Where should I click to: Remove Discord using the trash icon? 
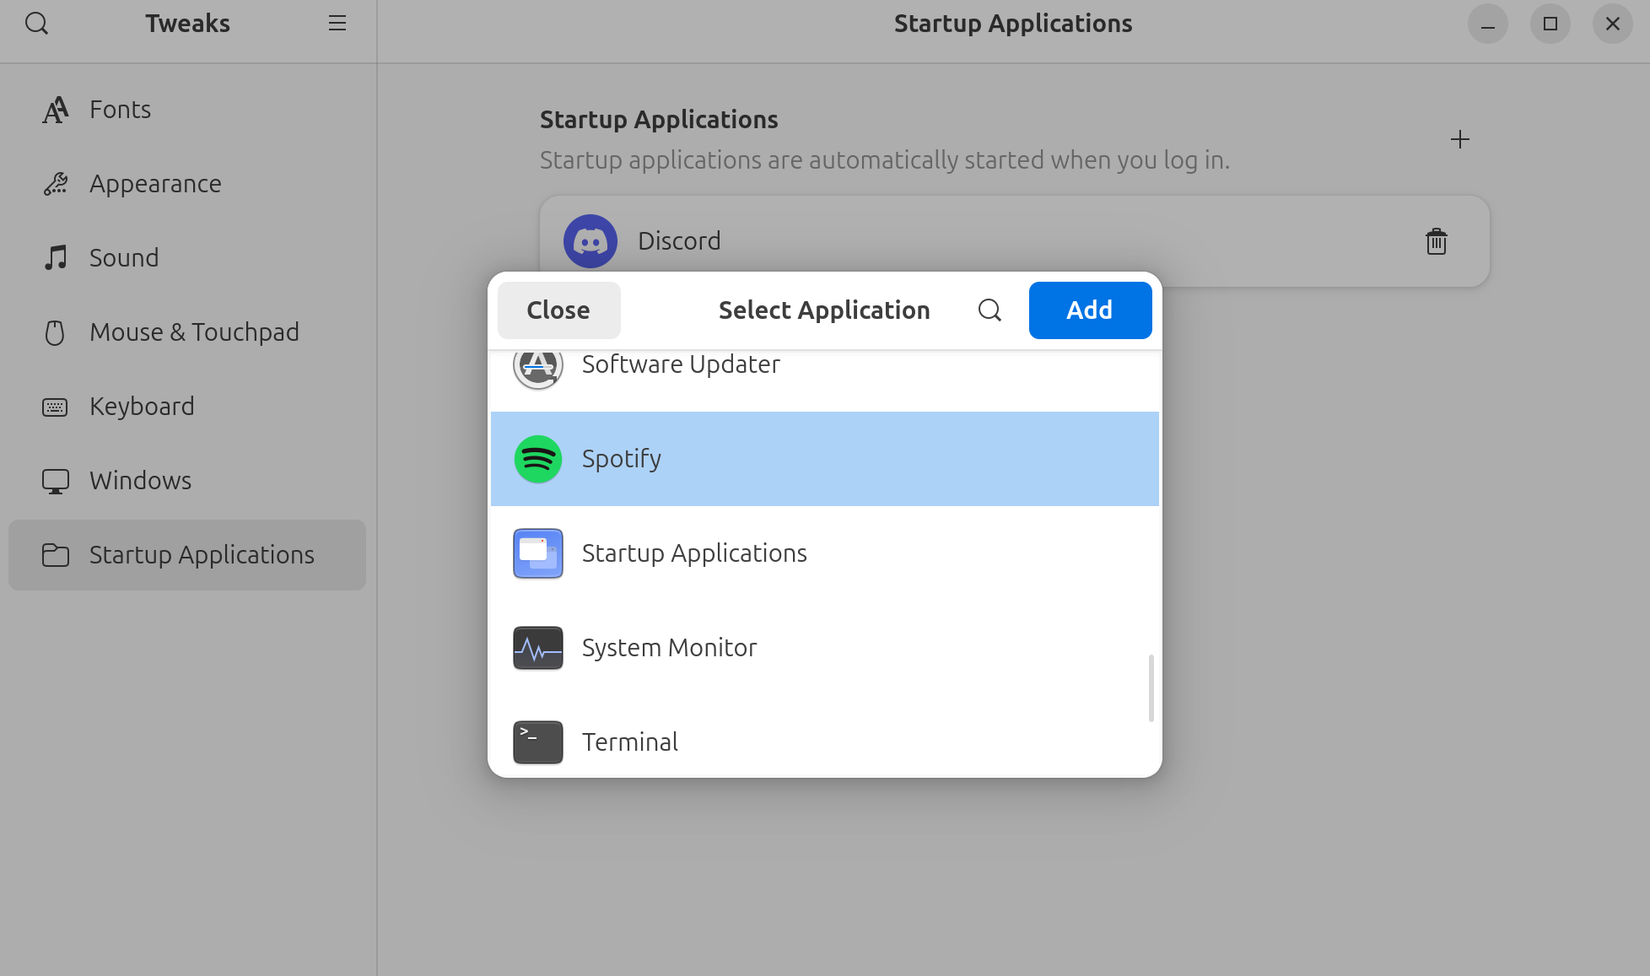[1436, 241]
